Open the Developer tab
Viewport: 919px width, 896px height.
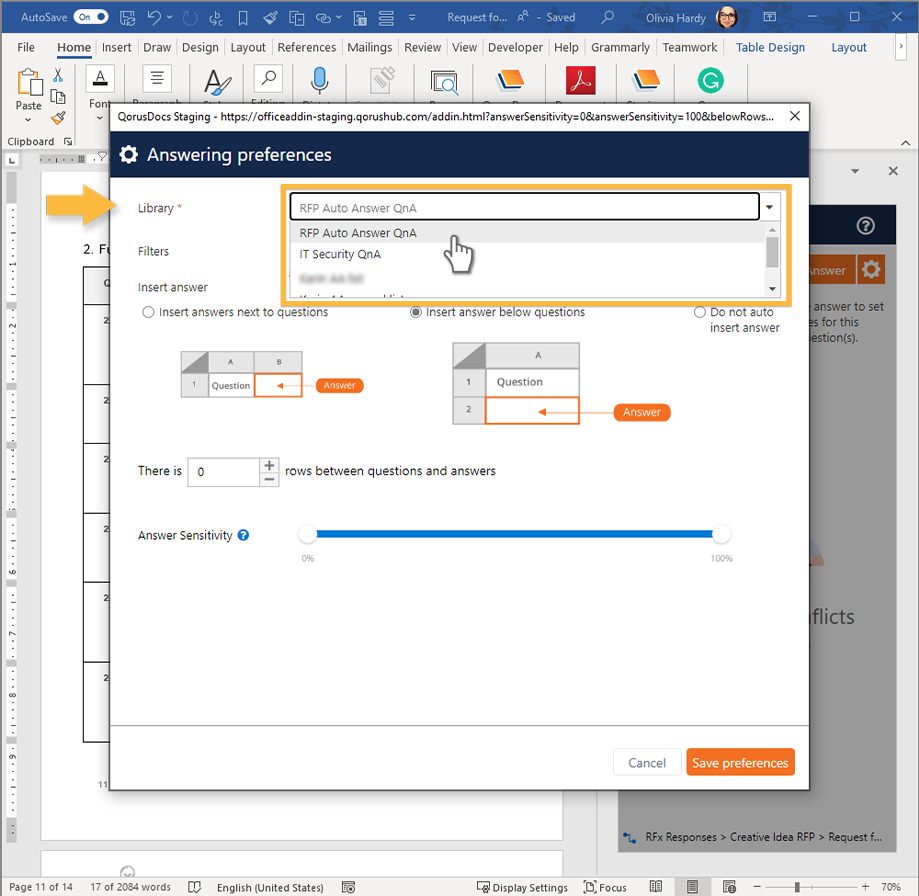(x=515, y=47)
